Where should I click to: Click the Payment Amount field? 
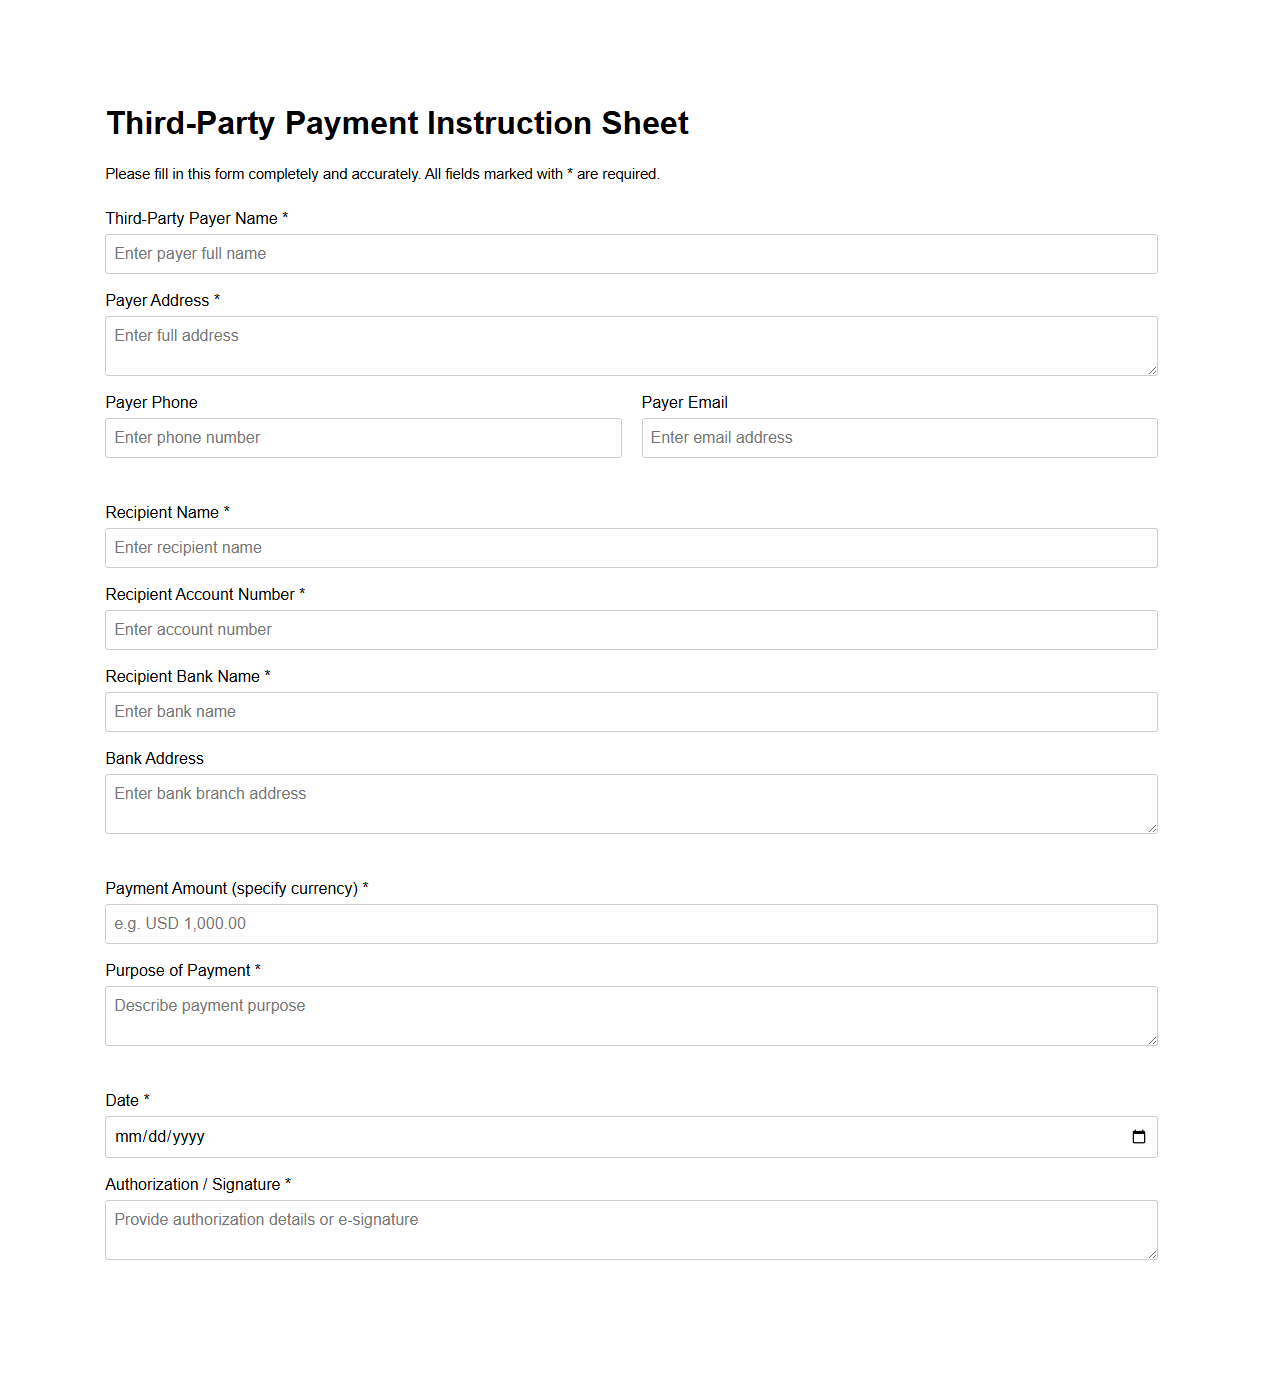631,923
